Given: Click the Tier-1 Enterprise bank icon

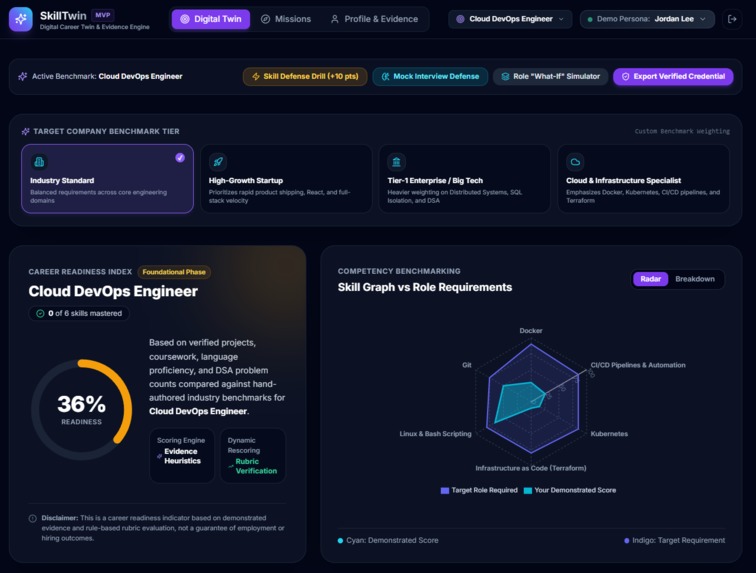Looking at the screenshot, I should tap(396, 162).
